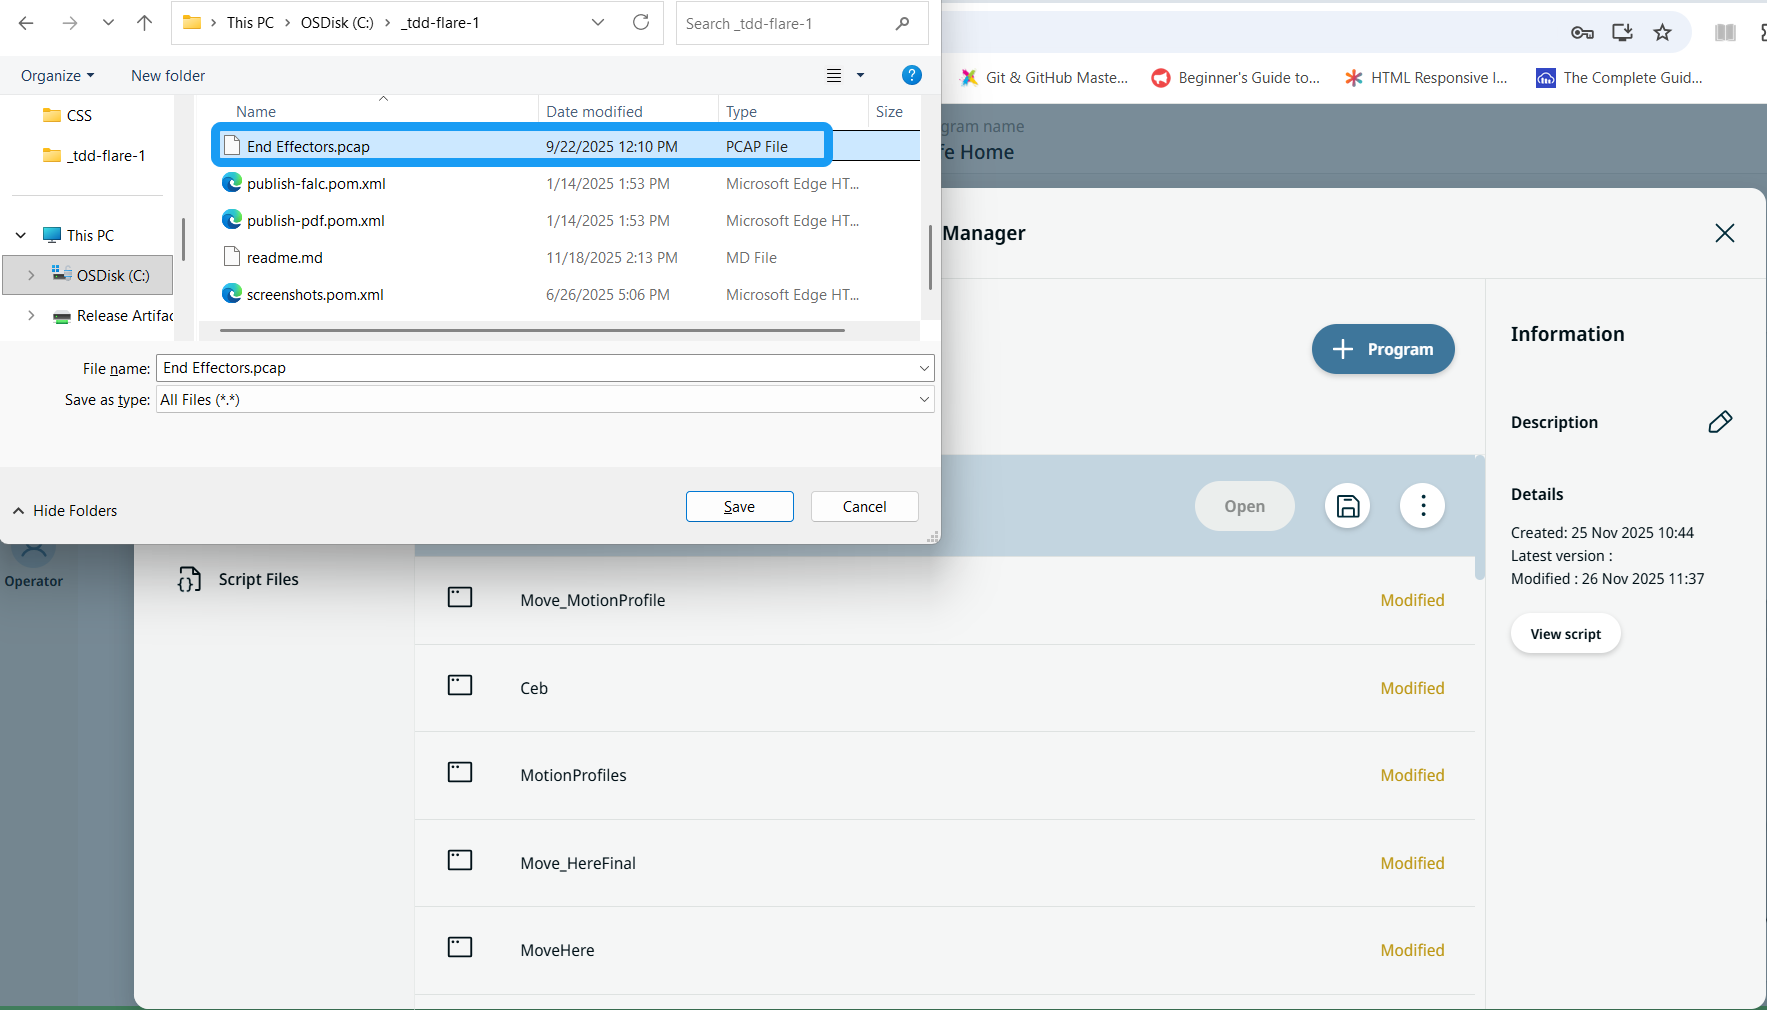
Task: Sort files by Date modified column
Action: tap(594, 112)
